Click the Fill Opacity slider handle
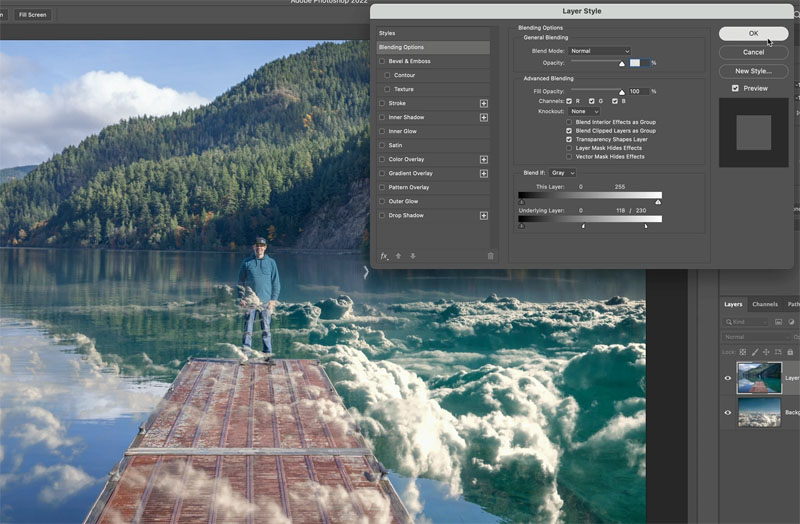 point(621,92)
